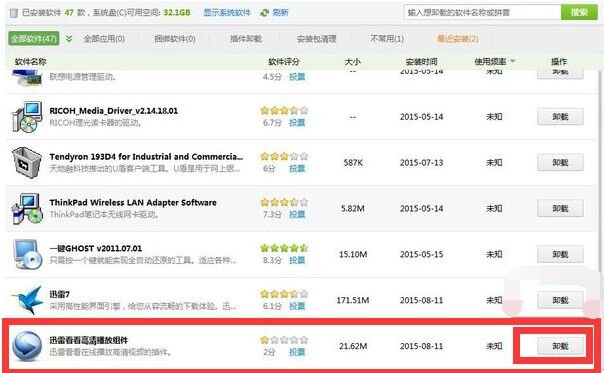Click the star rating for Tendyron 193D4

[284, 156]
